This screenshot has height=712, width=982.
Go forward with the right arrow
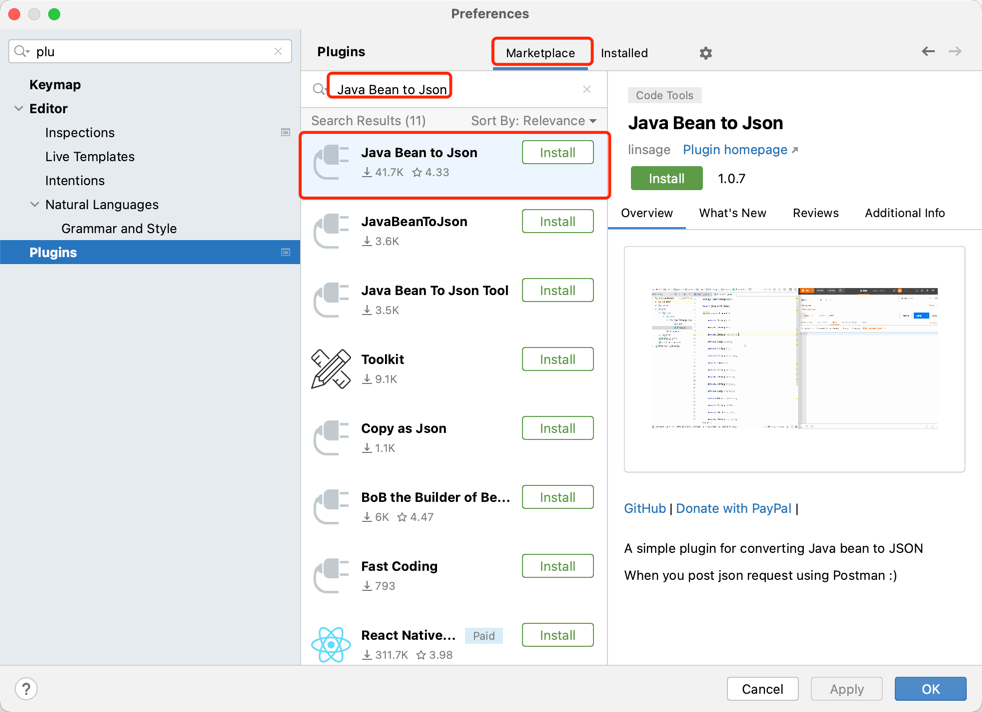[955, 51]
